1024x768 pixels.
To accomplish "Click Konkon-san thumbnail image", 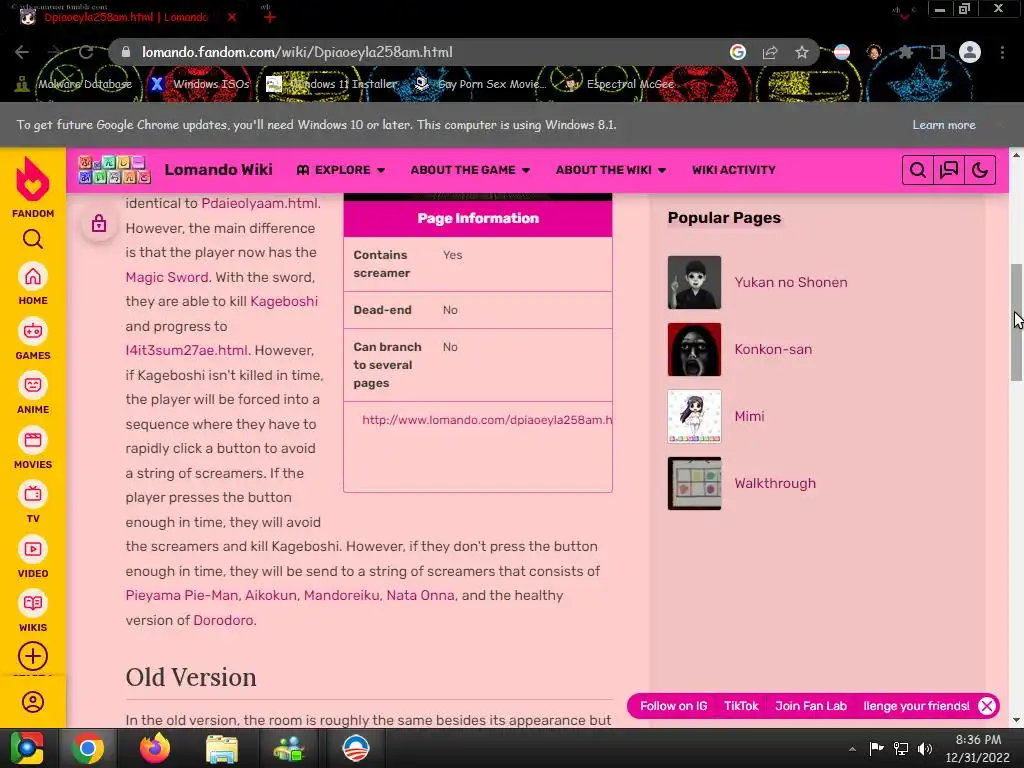I will click(694, 349).
